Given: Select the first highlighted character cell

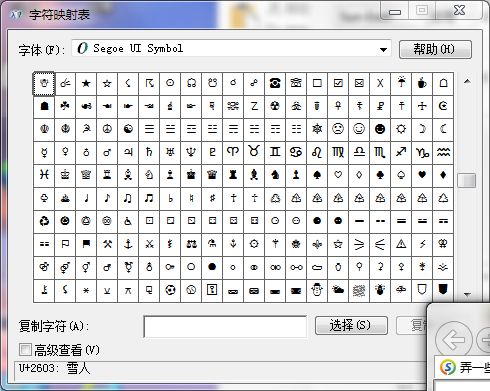Looking at the screenshot, I should point(44,83).
